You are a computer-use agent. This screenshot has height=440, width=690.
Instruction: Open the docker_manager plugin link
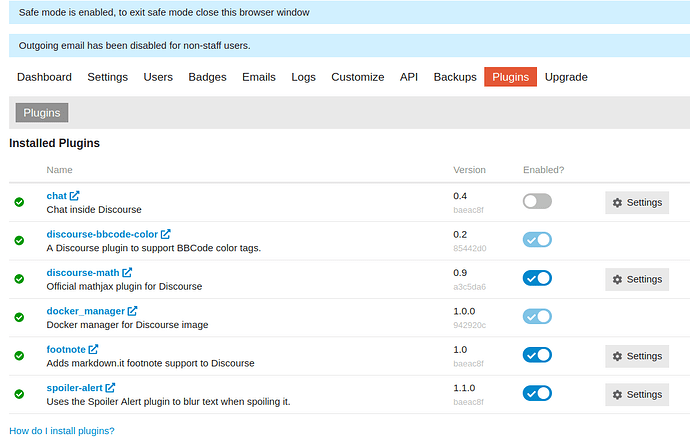pyautogui.click(x=86, y=311)
